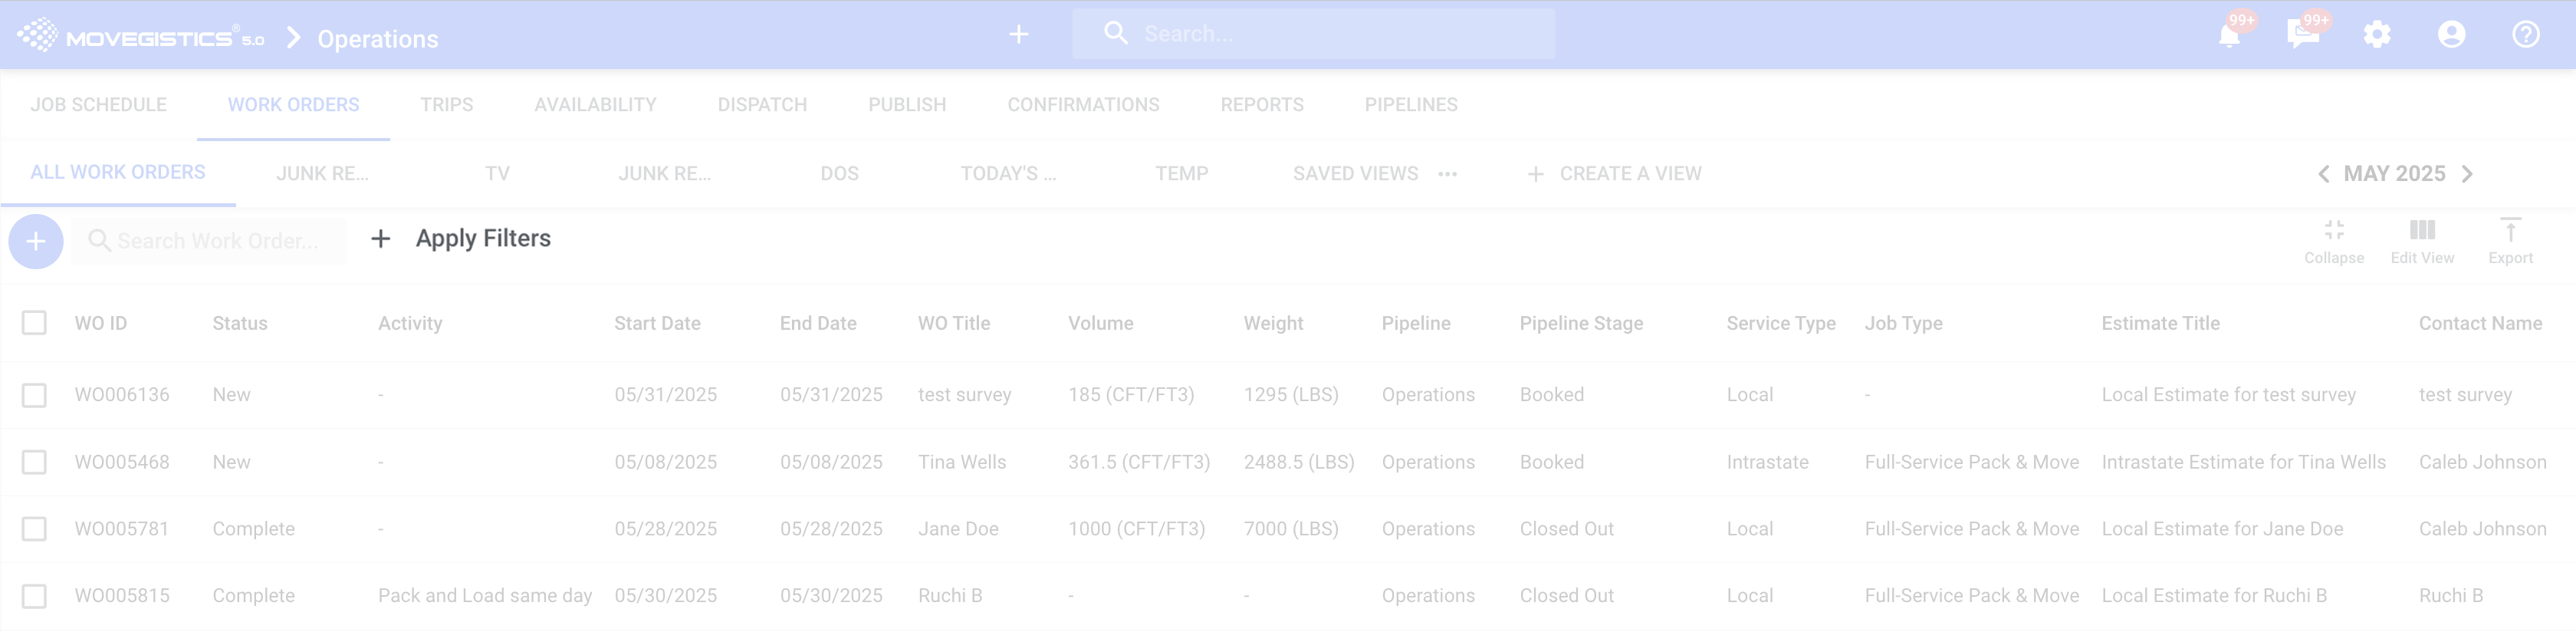Open the settings gear icon

coord(2377,35)
